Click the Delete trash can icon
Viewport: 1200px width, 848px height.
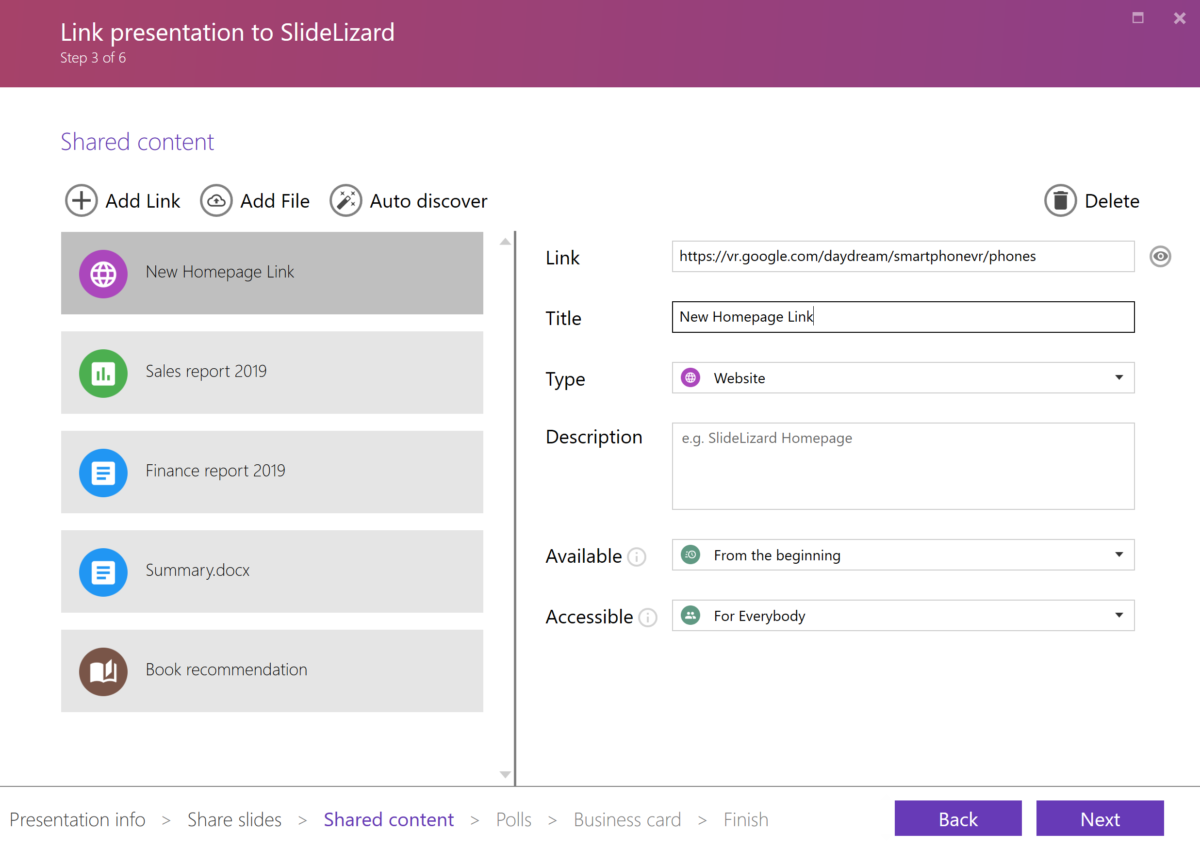pyautogui.click(x=1061, y=200)
